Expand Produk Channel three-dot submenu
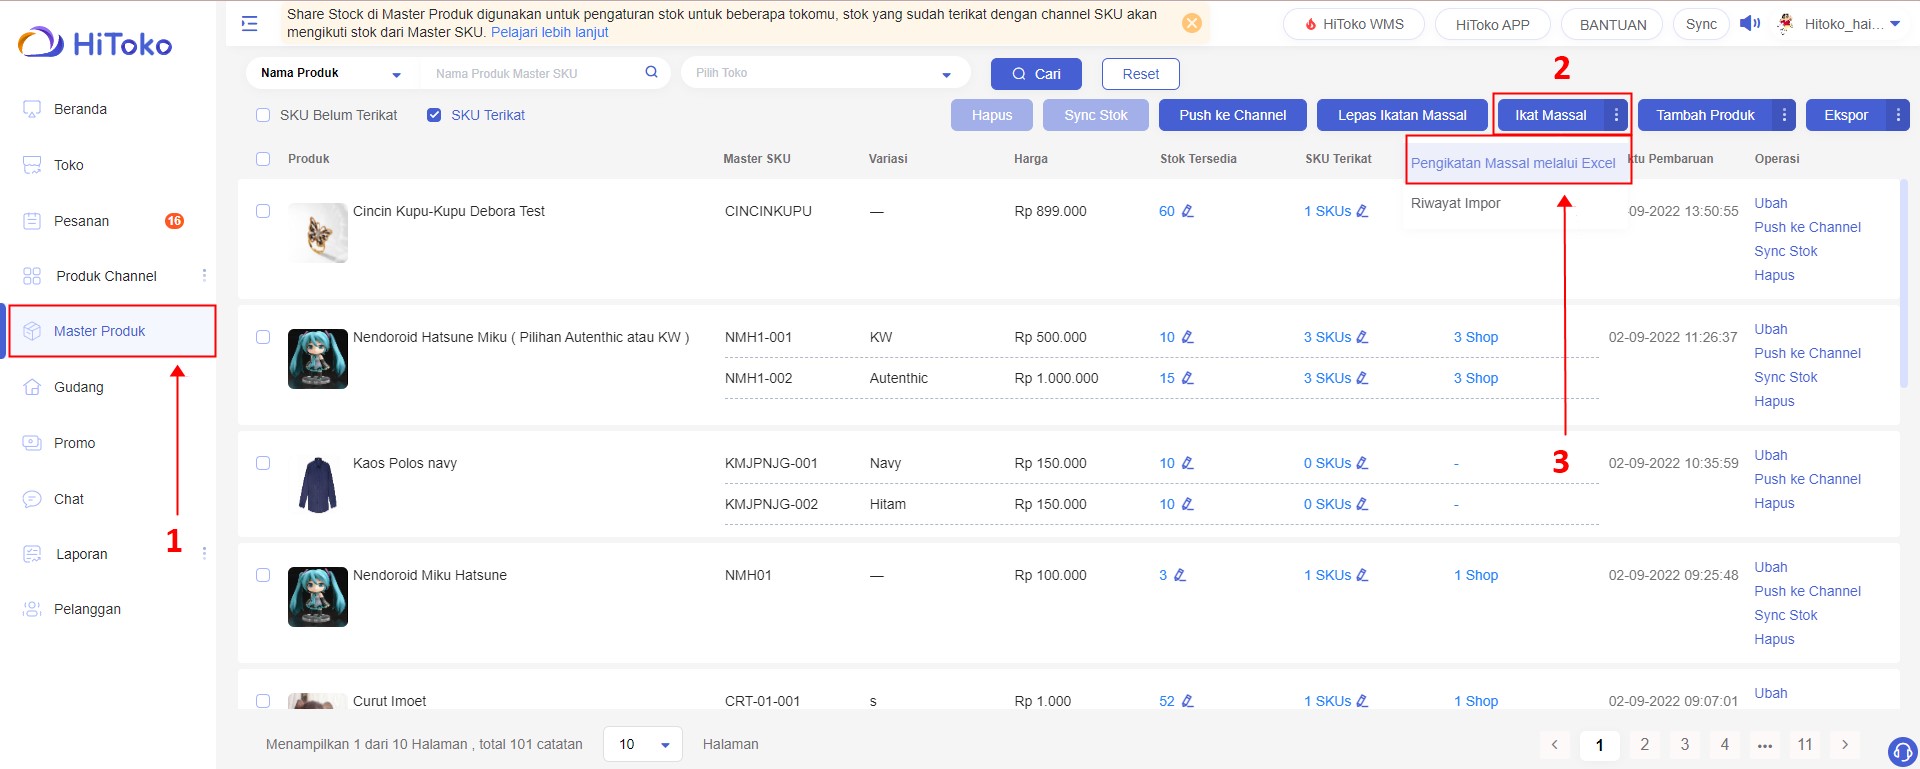 [204, 275]
